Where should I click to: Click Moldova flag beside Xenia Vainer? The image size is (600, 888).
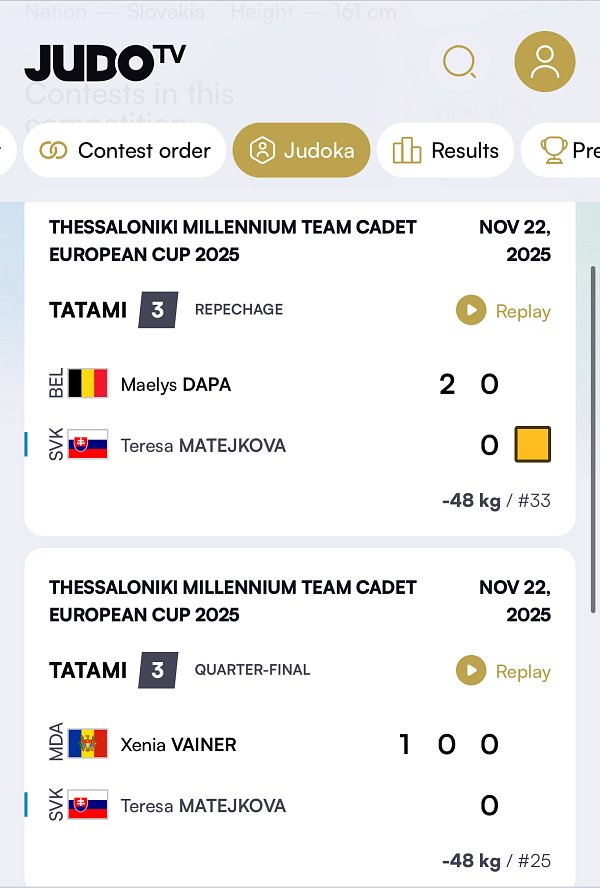click(x=88, y=744)
